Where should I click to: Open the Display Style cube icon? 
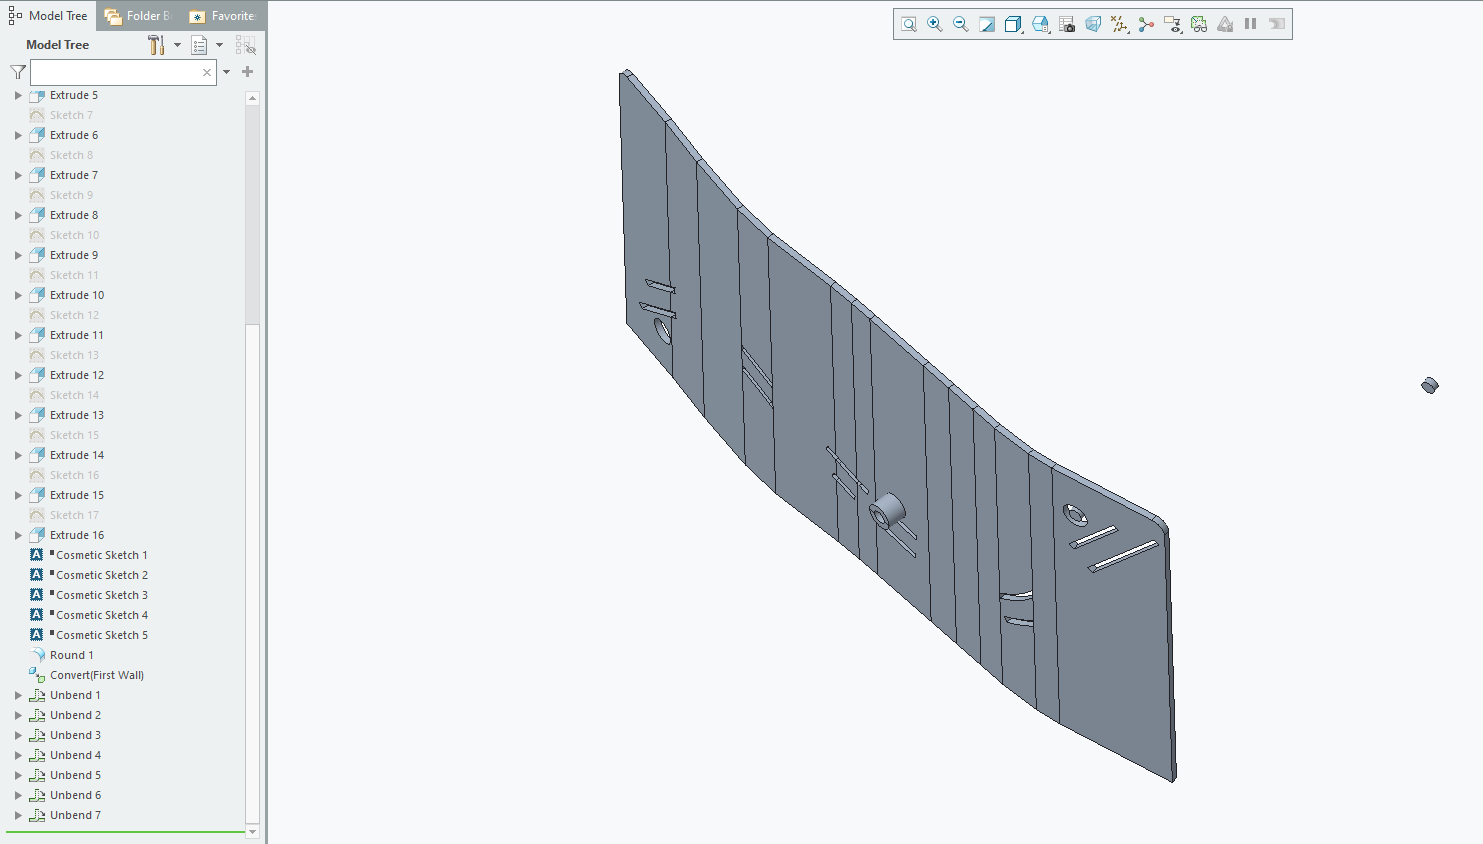point(1013,23)
